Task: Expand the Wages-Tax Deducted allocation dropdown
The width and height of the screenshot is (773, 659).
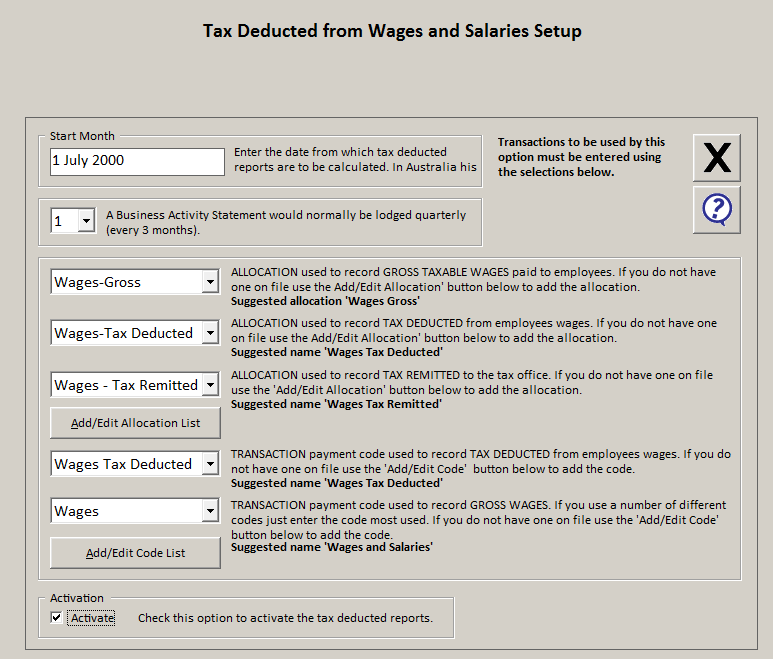Action: [211, 333]
